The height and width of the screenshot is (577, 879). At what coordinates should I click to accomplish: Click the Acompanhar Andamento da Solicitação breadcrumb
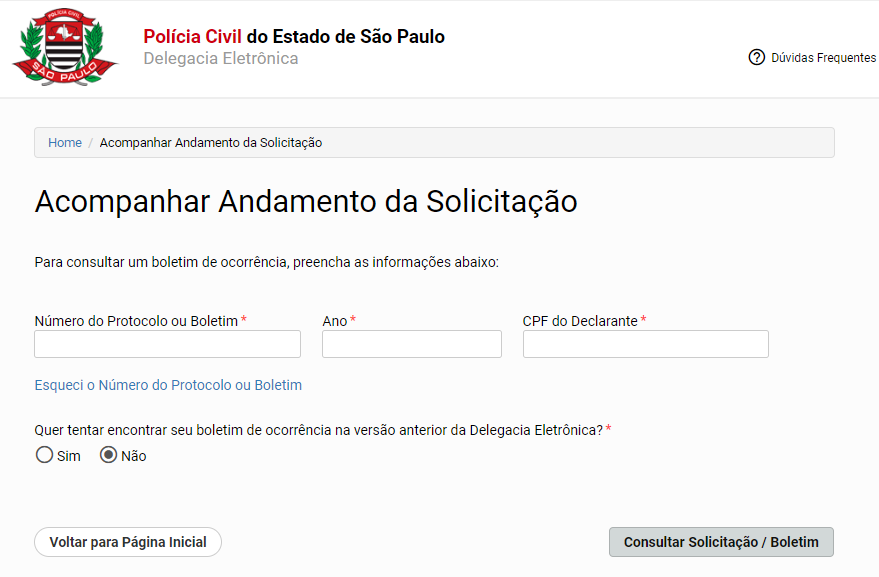(x=209, y=142)
